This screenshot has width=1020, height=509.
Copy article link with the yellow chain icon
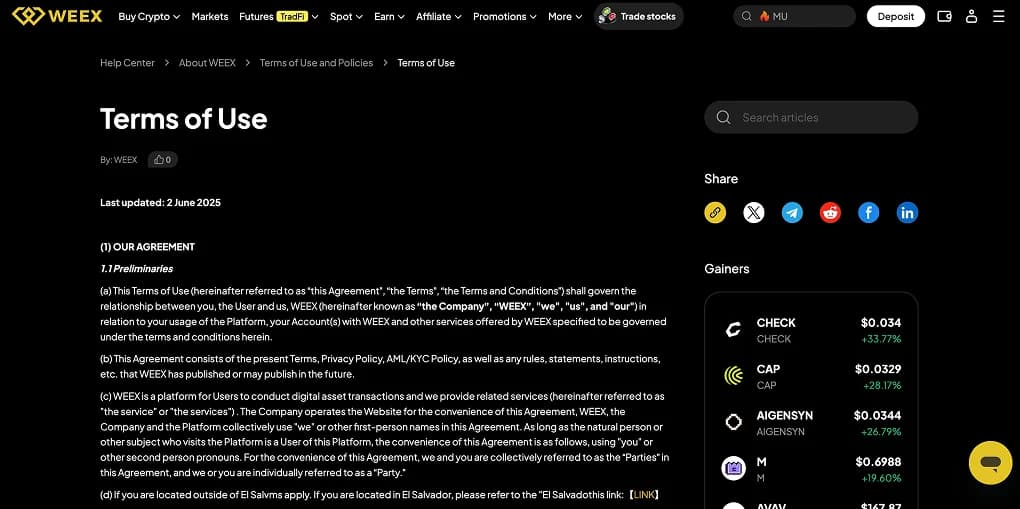(715, 212)
